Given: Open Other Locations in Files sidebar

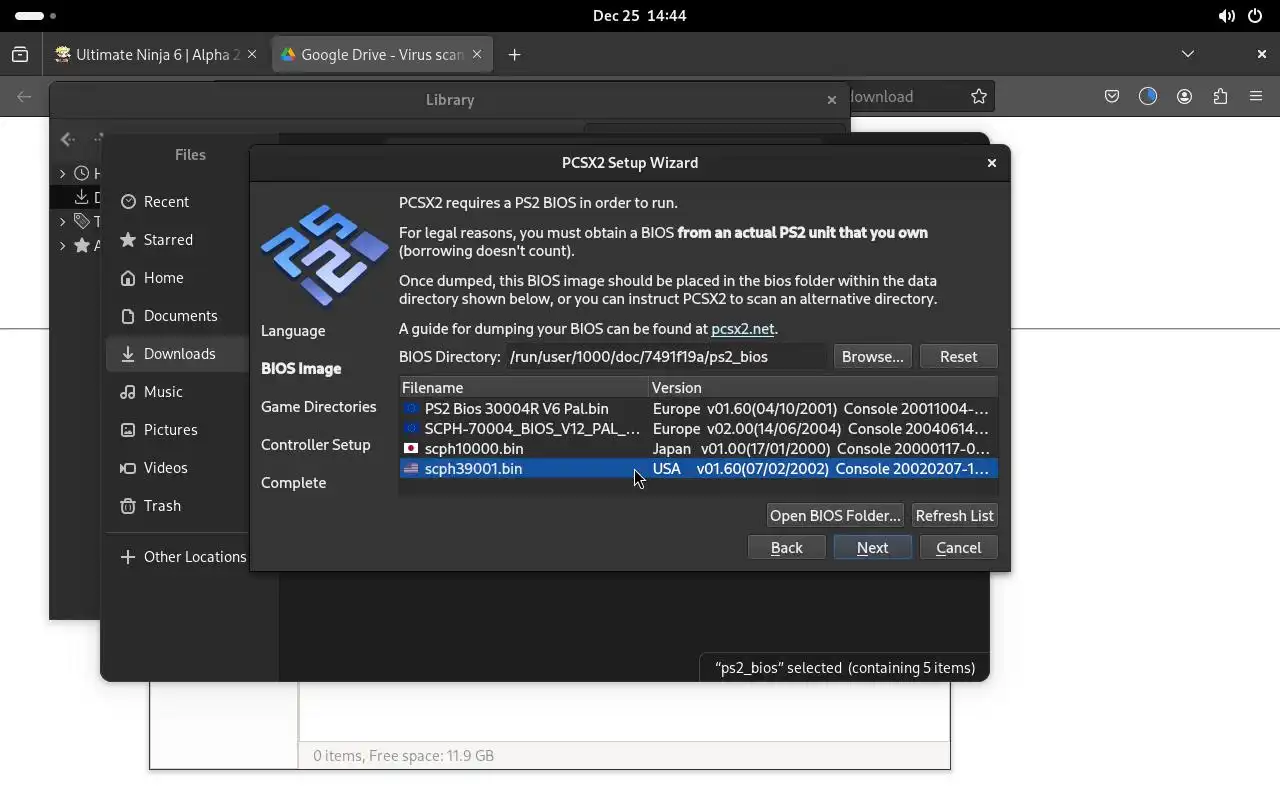Looking at the screenshot, I should (177, 556).
